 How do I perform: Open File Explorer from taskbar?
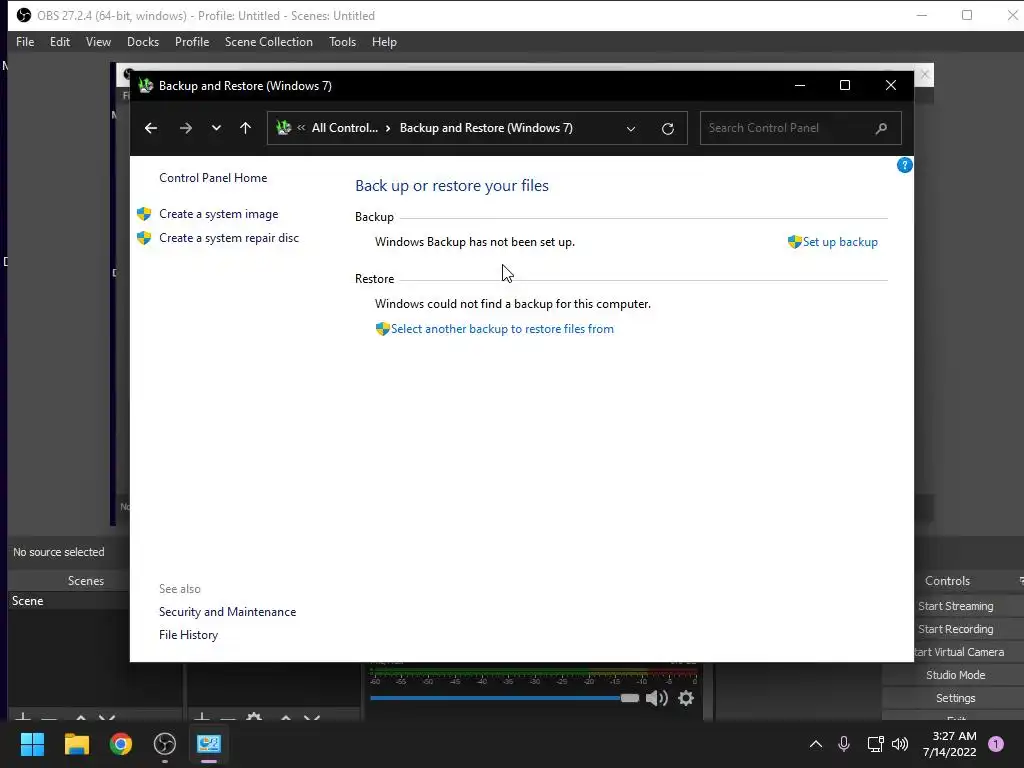[x=76, y=744]
